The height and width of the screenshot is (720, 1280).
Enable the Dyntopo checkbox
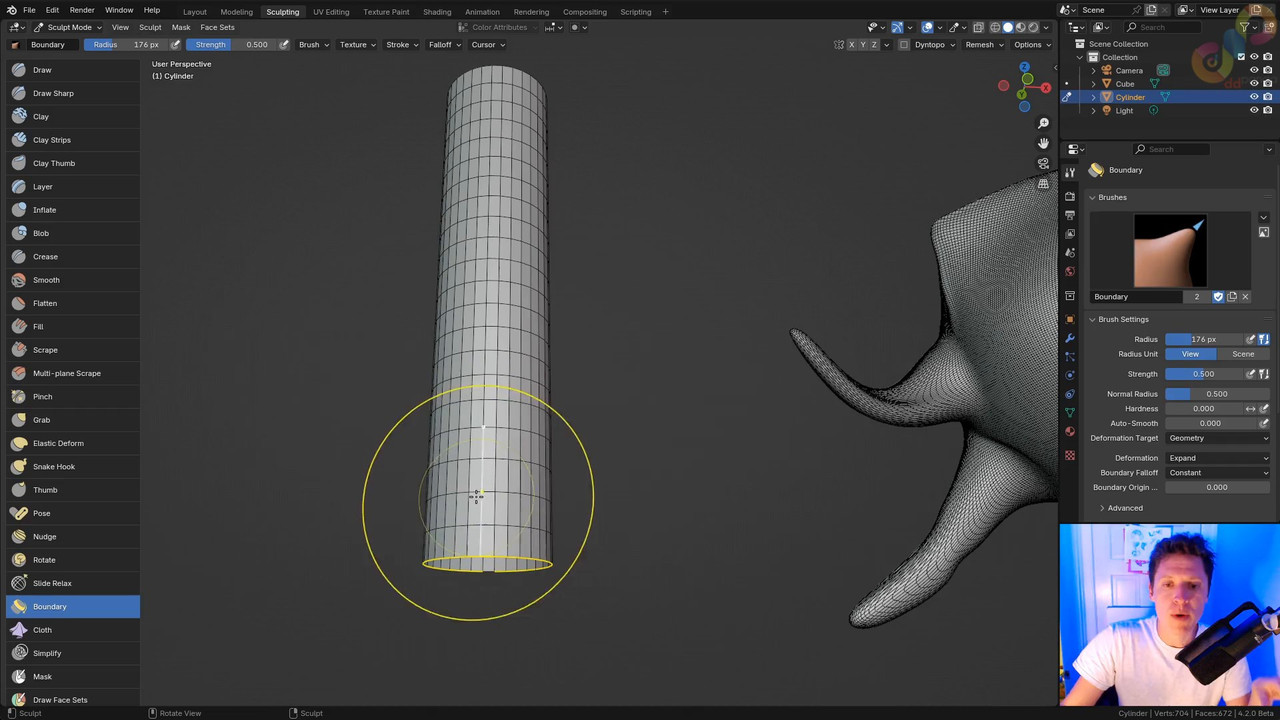[904, 45]
